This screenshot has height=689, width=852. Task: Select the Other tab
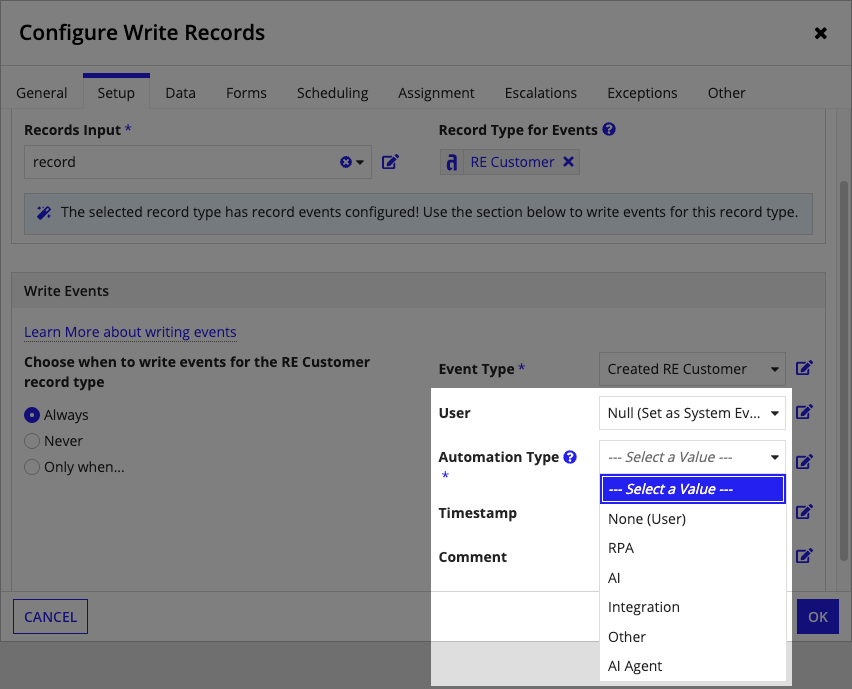pyautogui.click(x=726, y=93)
